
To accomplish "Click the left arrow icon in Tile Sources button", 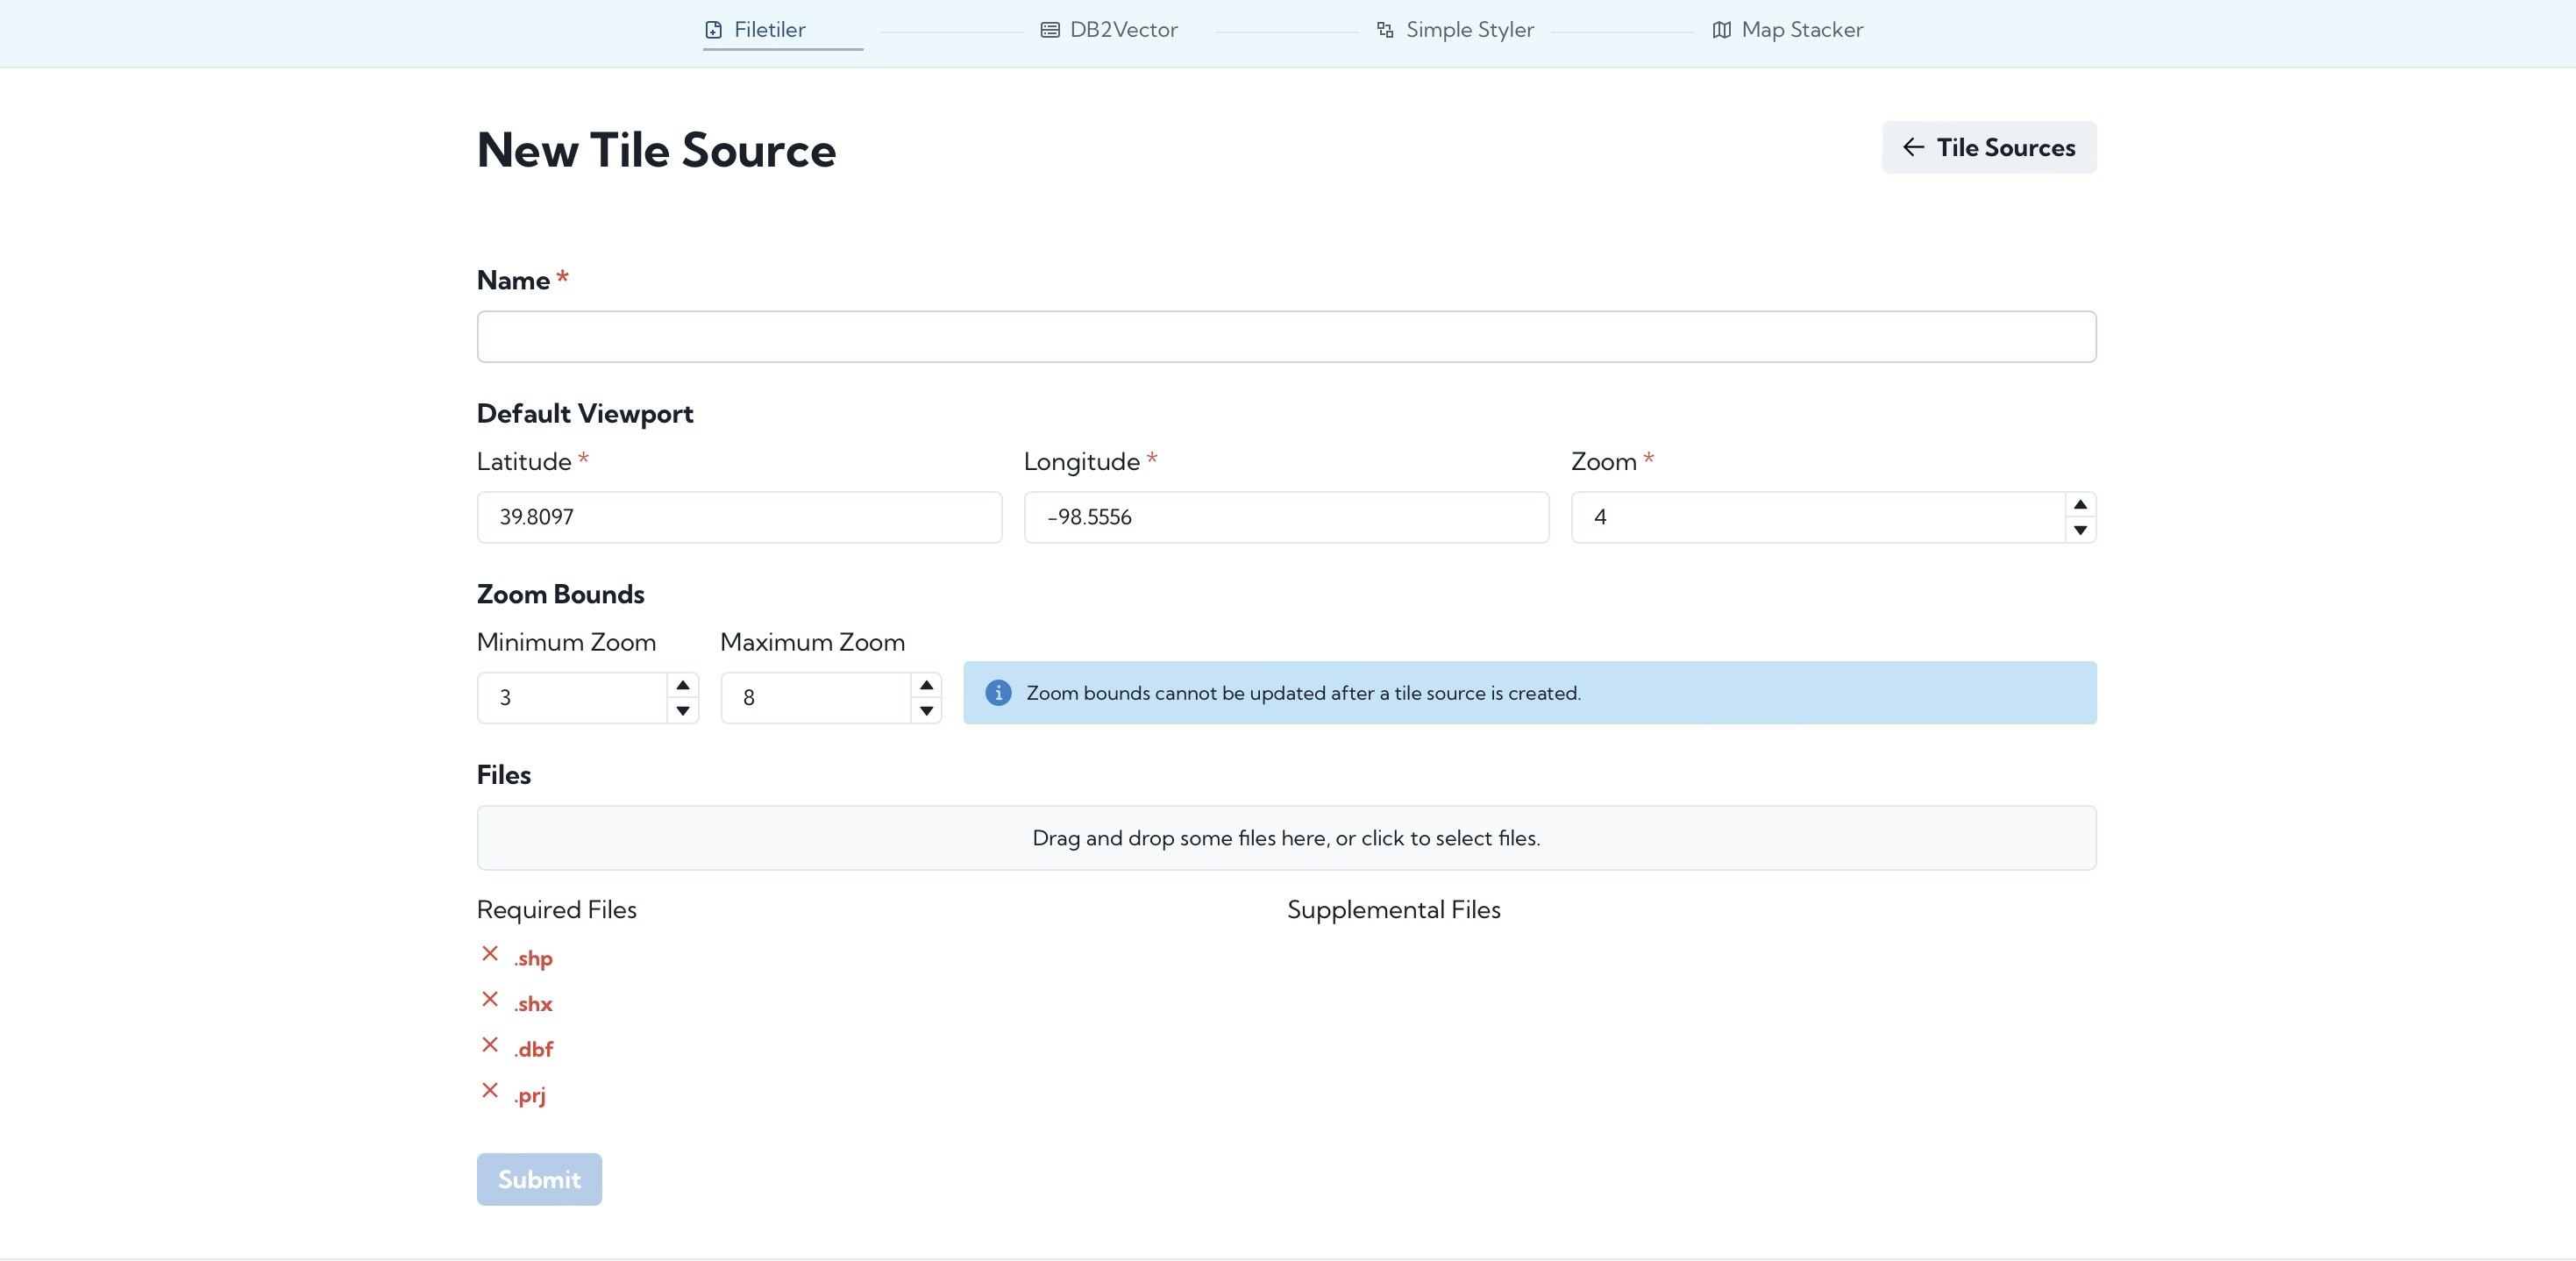I will (1913, 147).
